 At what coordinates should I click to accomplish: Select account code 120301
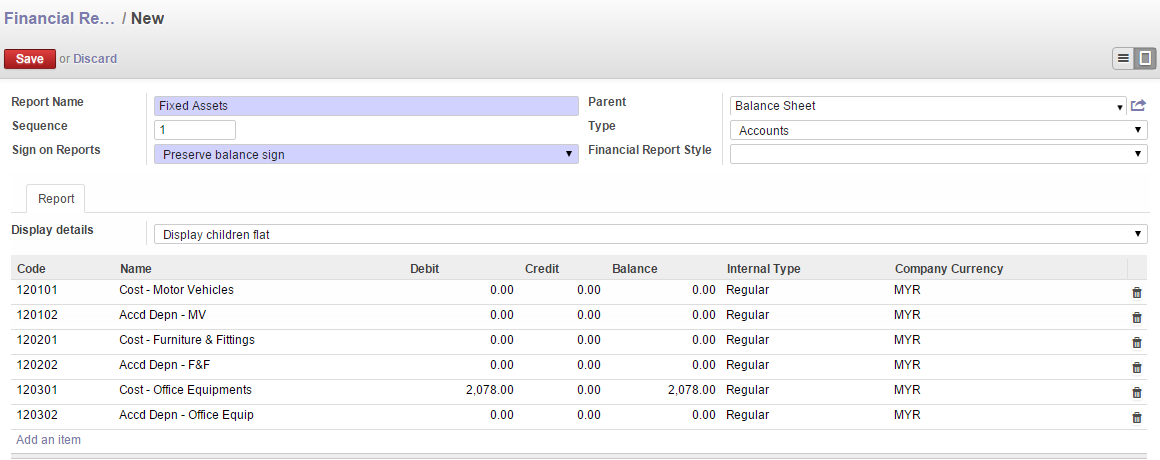(x=37, y=390)
